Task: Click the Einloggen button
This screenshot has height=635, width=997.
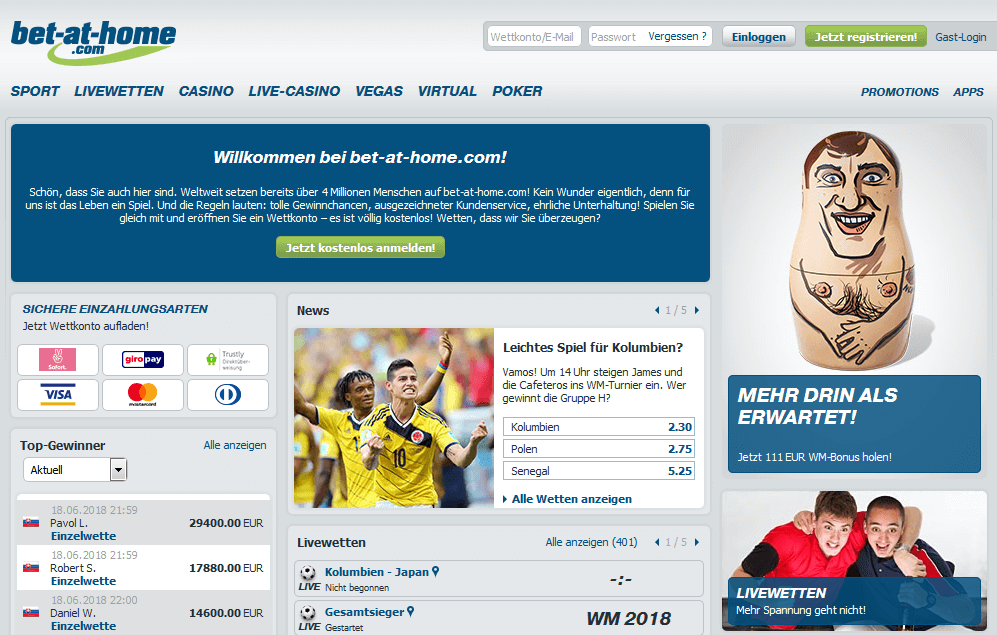Action: pos(759,37)
